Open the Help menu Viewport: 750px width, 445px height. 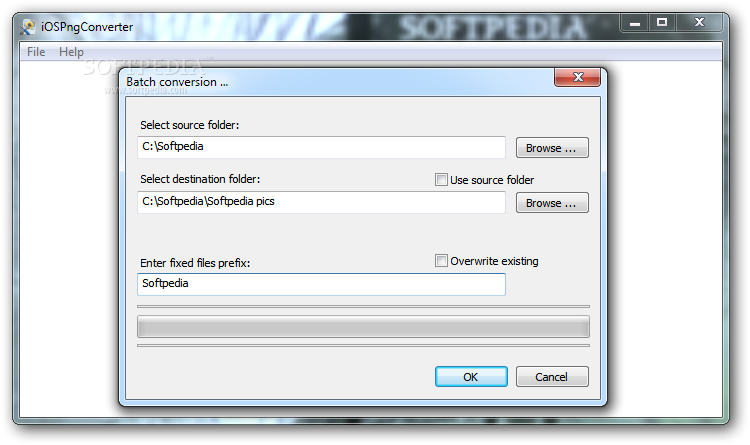(71, 52)
